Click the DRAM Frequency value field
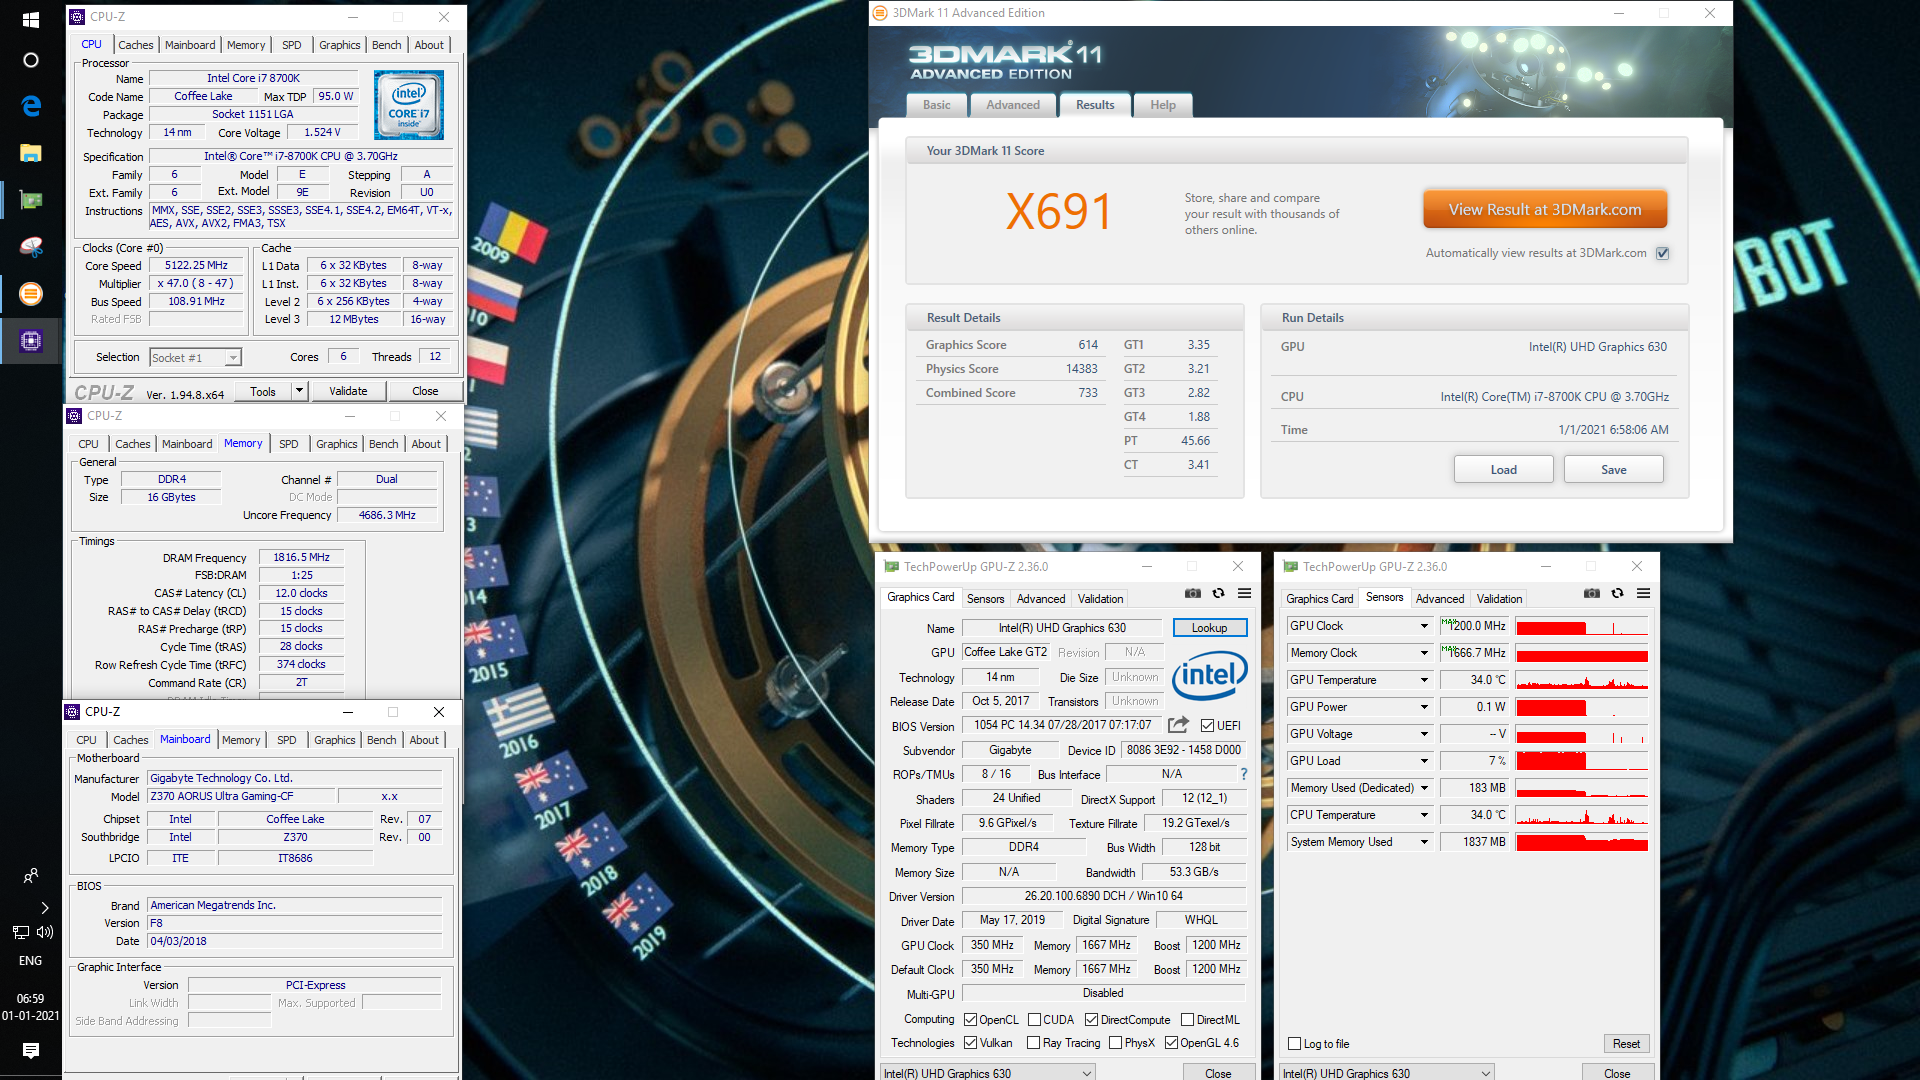Viewport: 1920px width, 1080px height. coord(301,557)
